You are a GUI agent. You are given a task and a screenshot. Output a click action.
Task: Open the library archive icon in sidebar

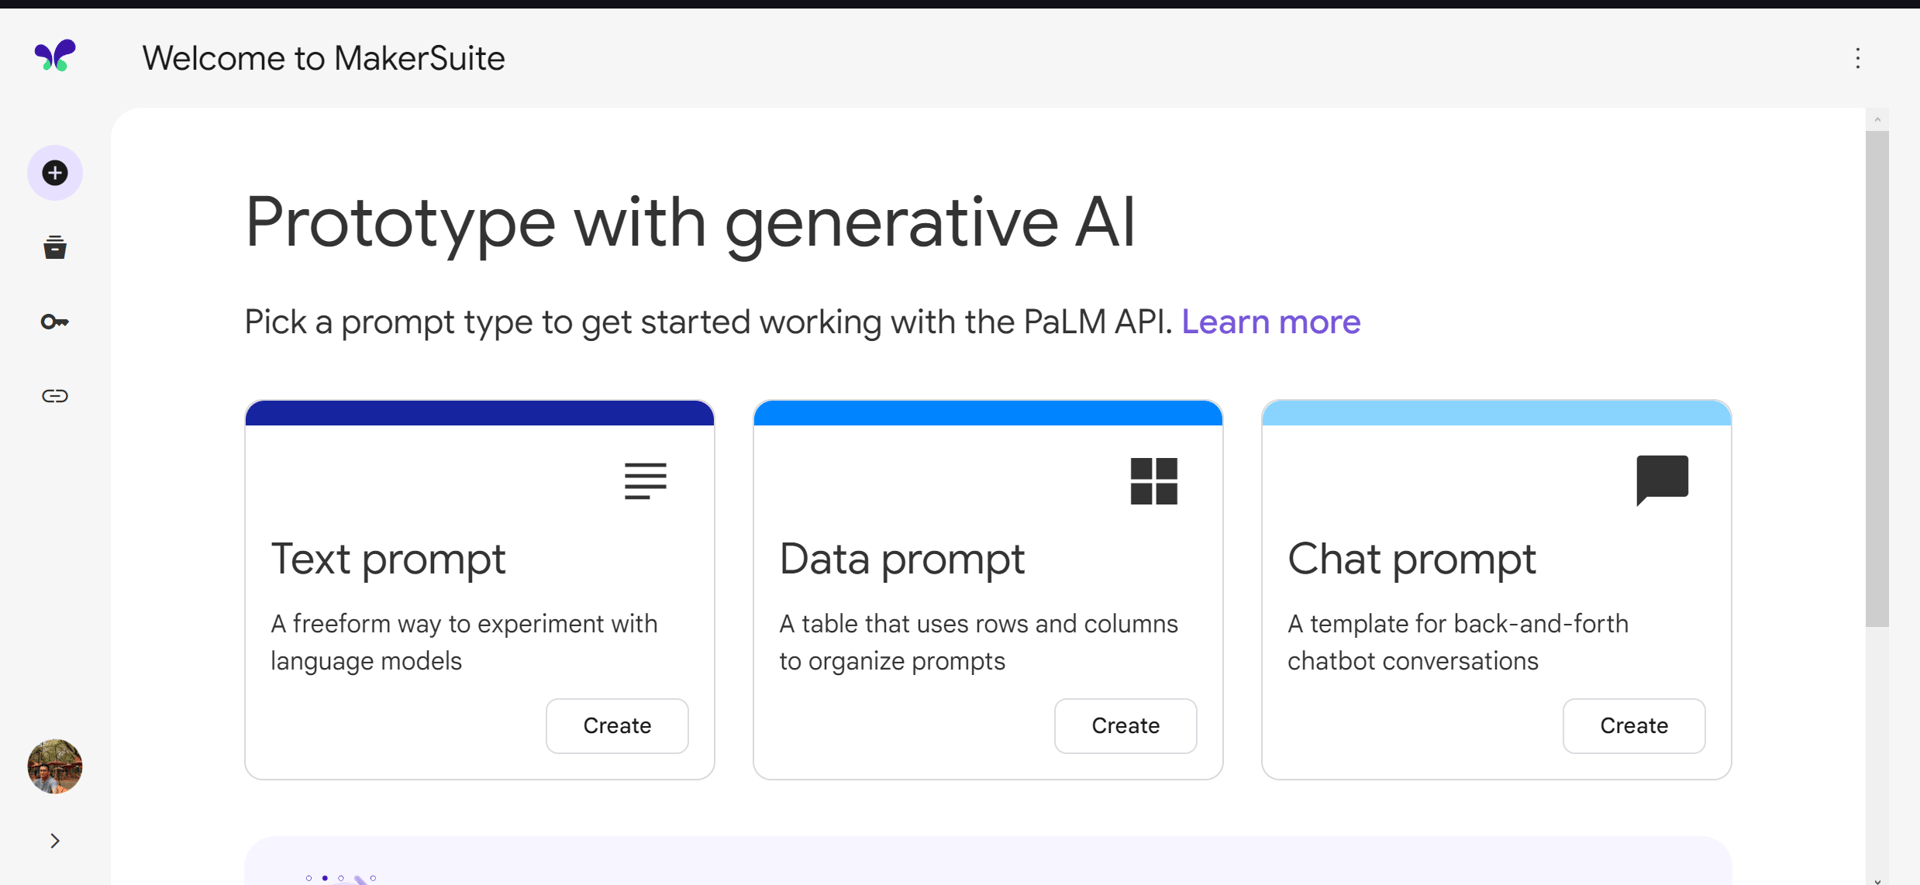pos(55,247)
